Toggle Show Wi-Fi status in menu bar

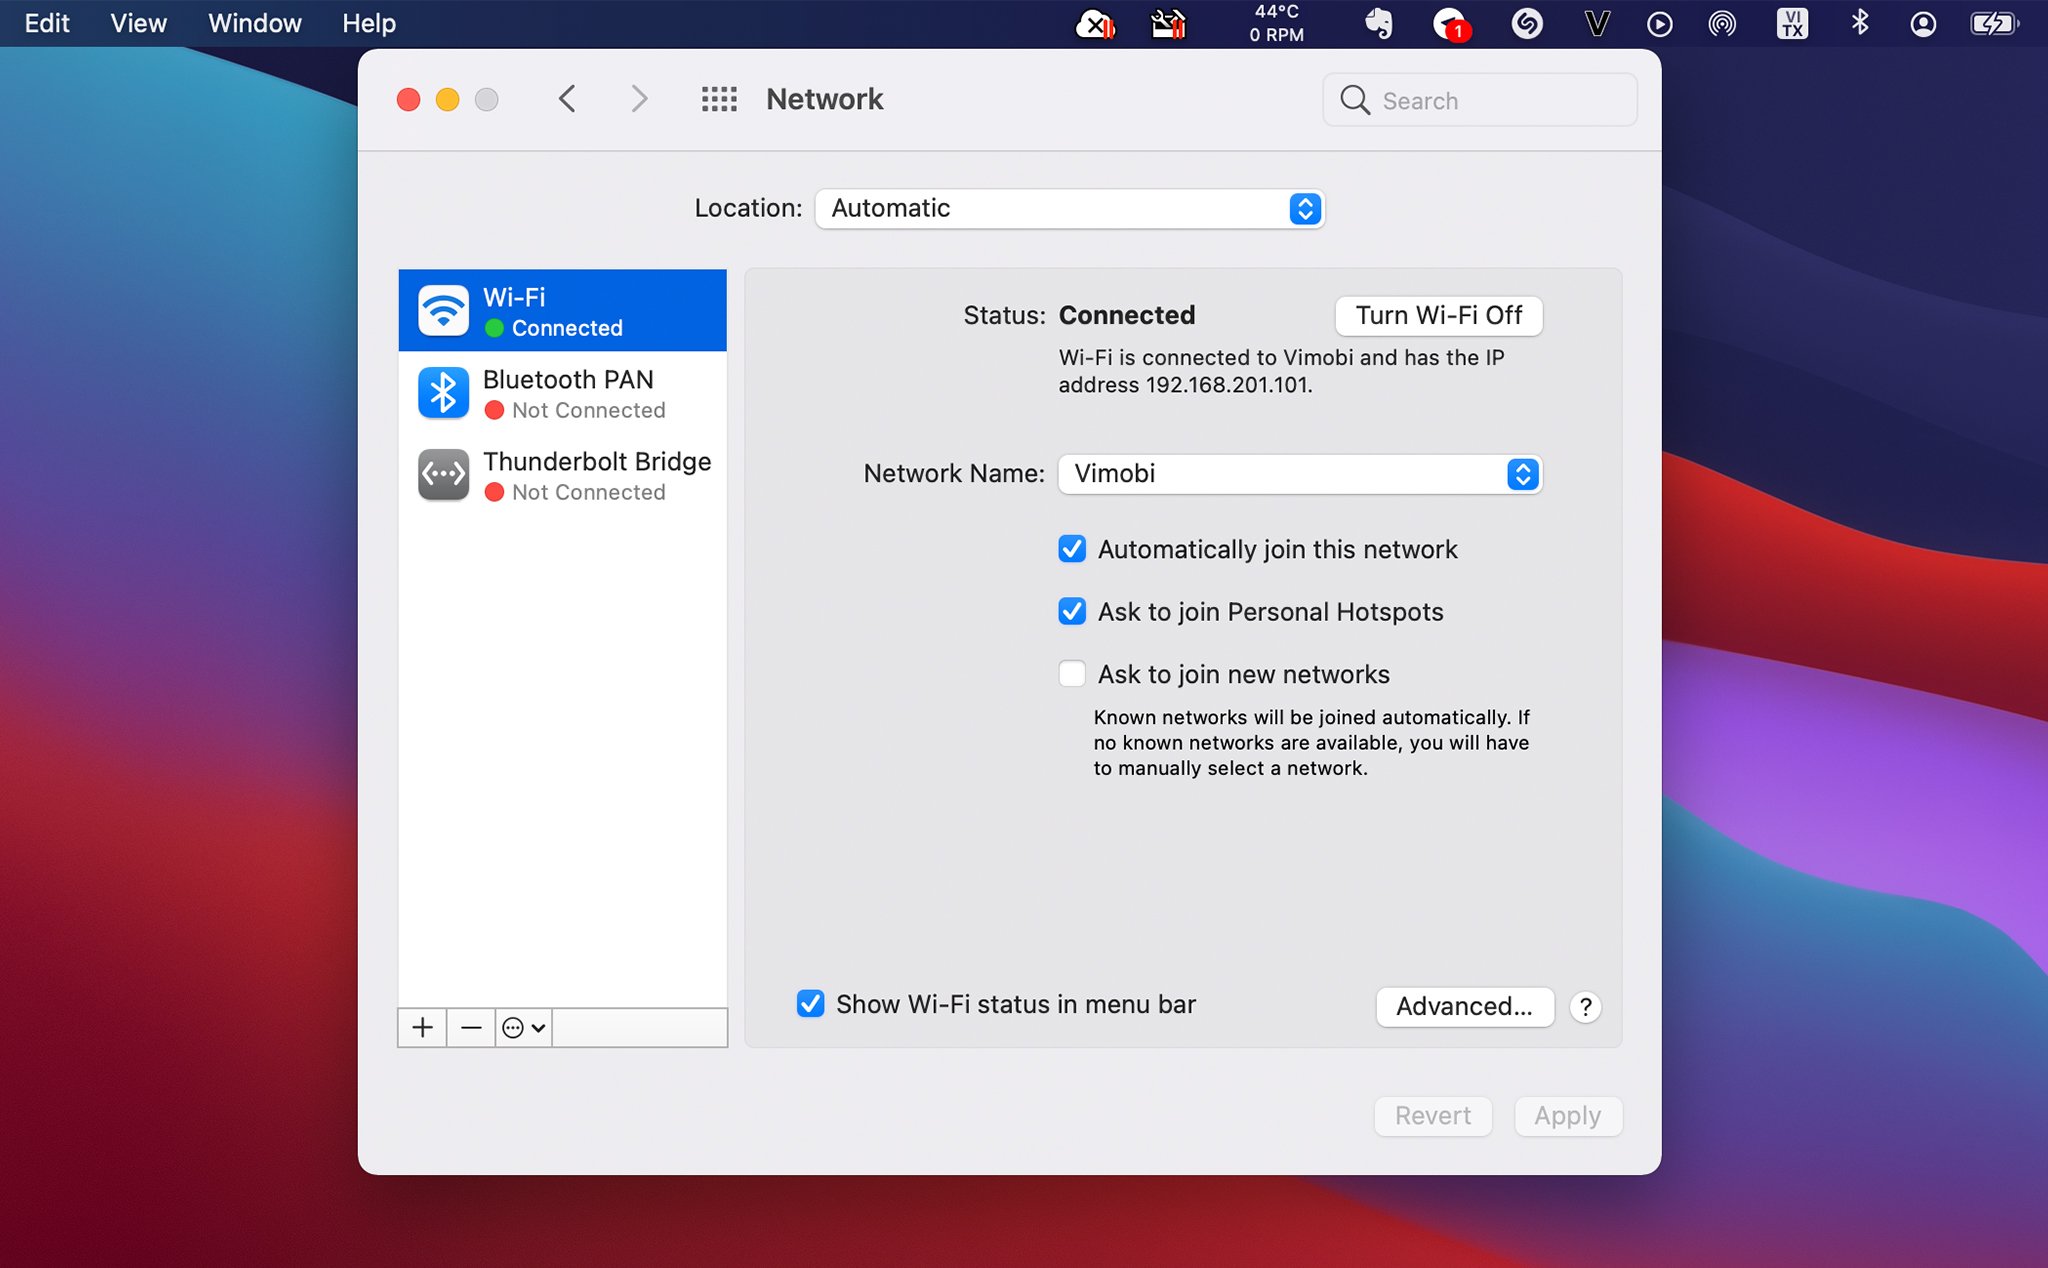point(810,1004)
